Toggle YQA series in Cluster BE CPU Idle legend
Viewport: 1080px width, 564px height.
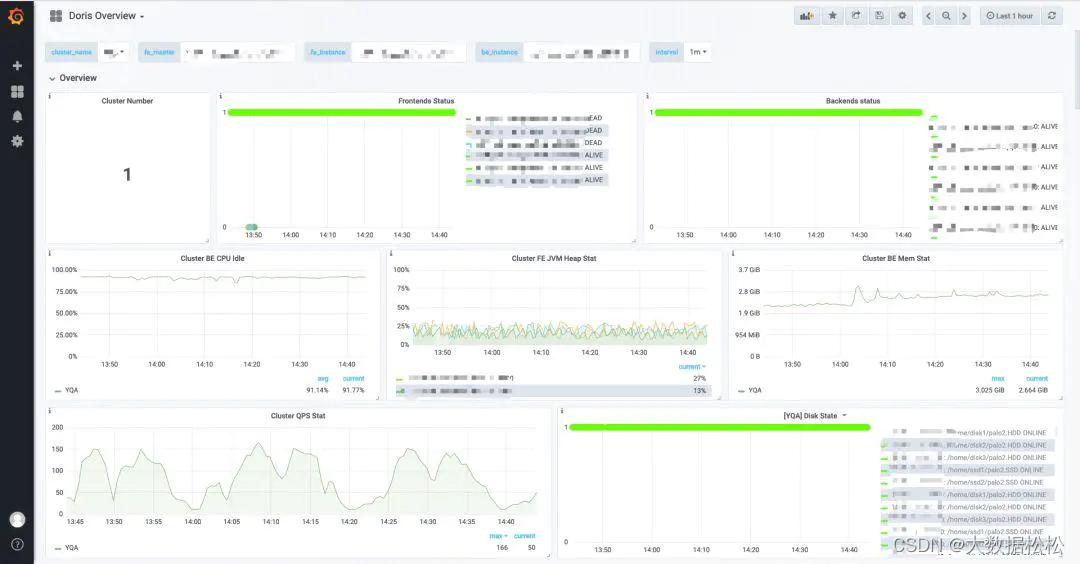click(72, 390)
